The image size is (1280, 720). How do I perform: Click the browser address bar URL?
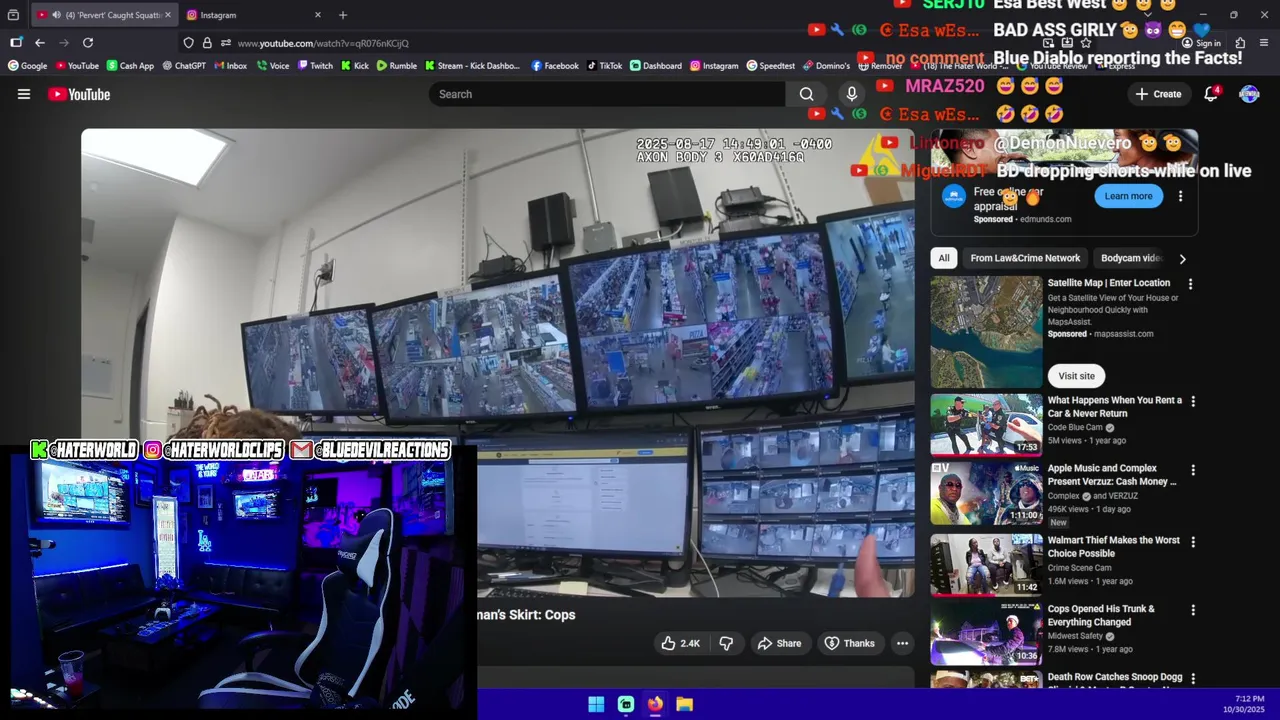(322, 43)
